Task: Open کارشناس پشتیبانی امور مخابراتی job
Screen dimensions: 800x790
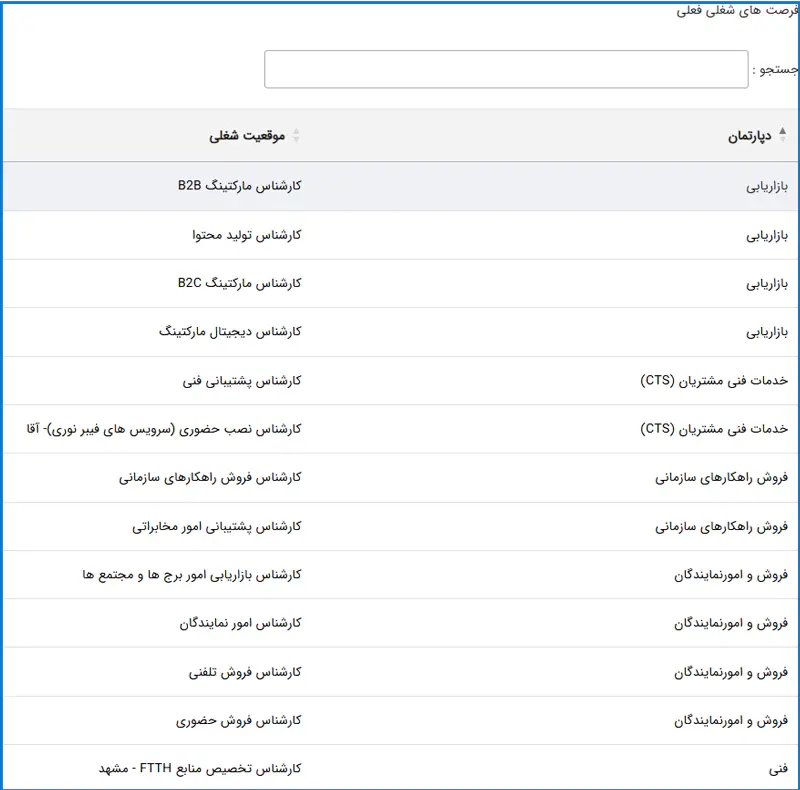Action: [216, 526]
